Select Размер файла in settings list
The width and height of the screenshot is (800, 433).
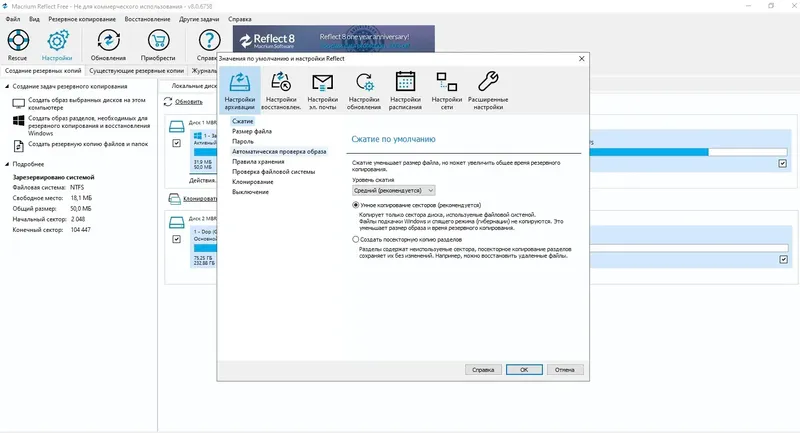coord(252,132)
